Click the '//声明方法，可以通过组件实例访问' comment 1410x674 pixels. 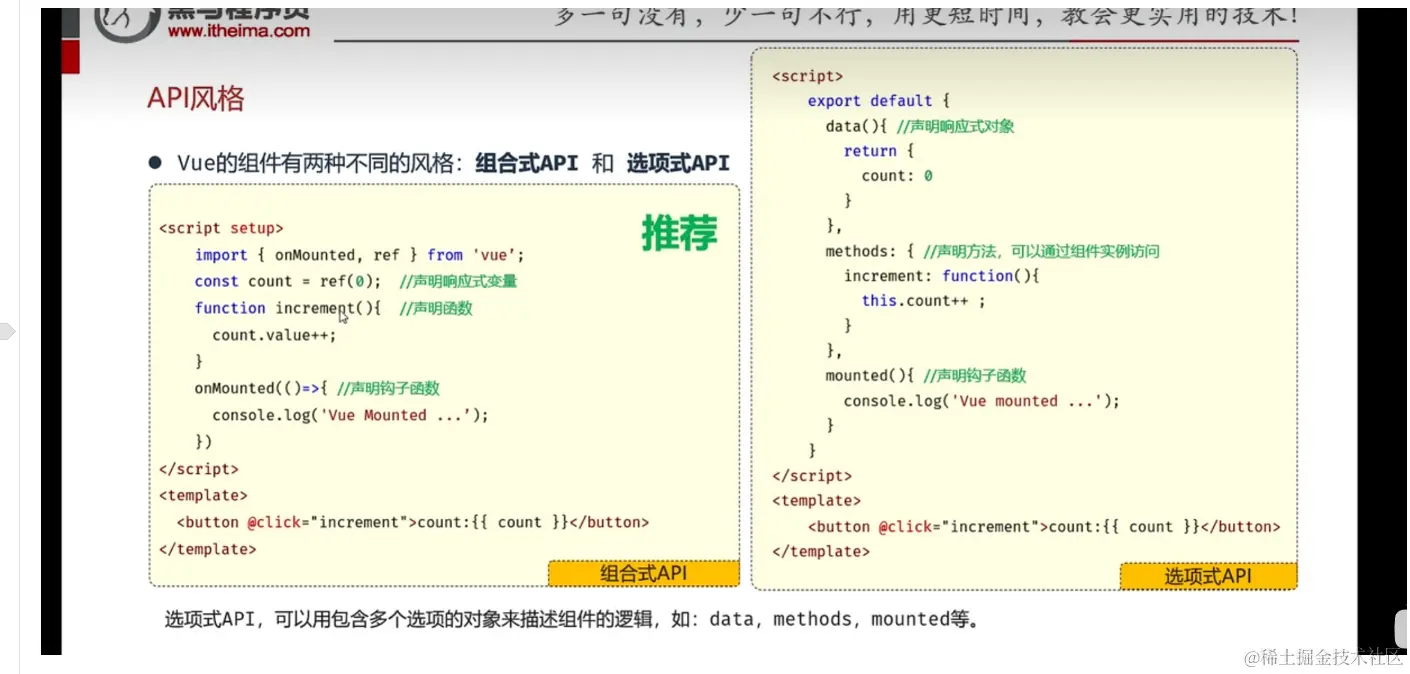pyautogui.click(x=1041, y=251)
